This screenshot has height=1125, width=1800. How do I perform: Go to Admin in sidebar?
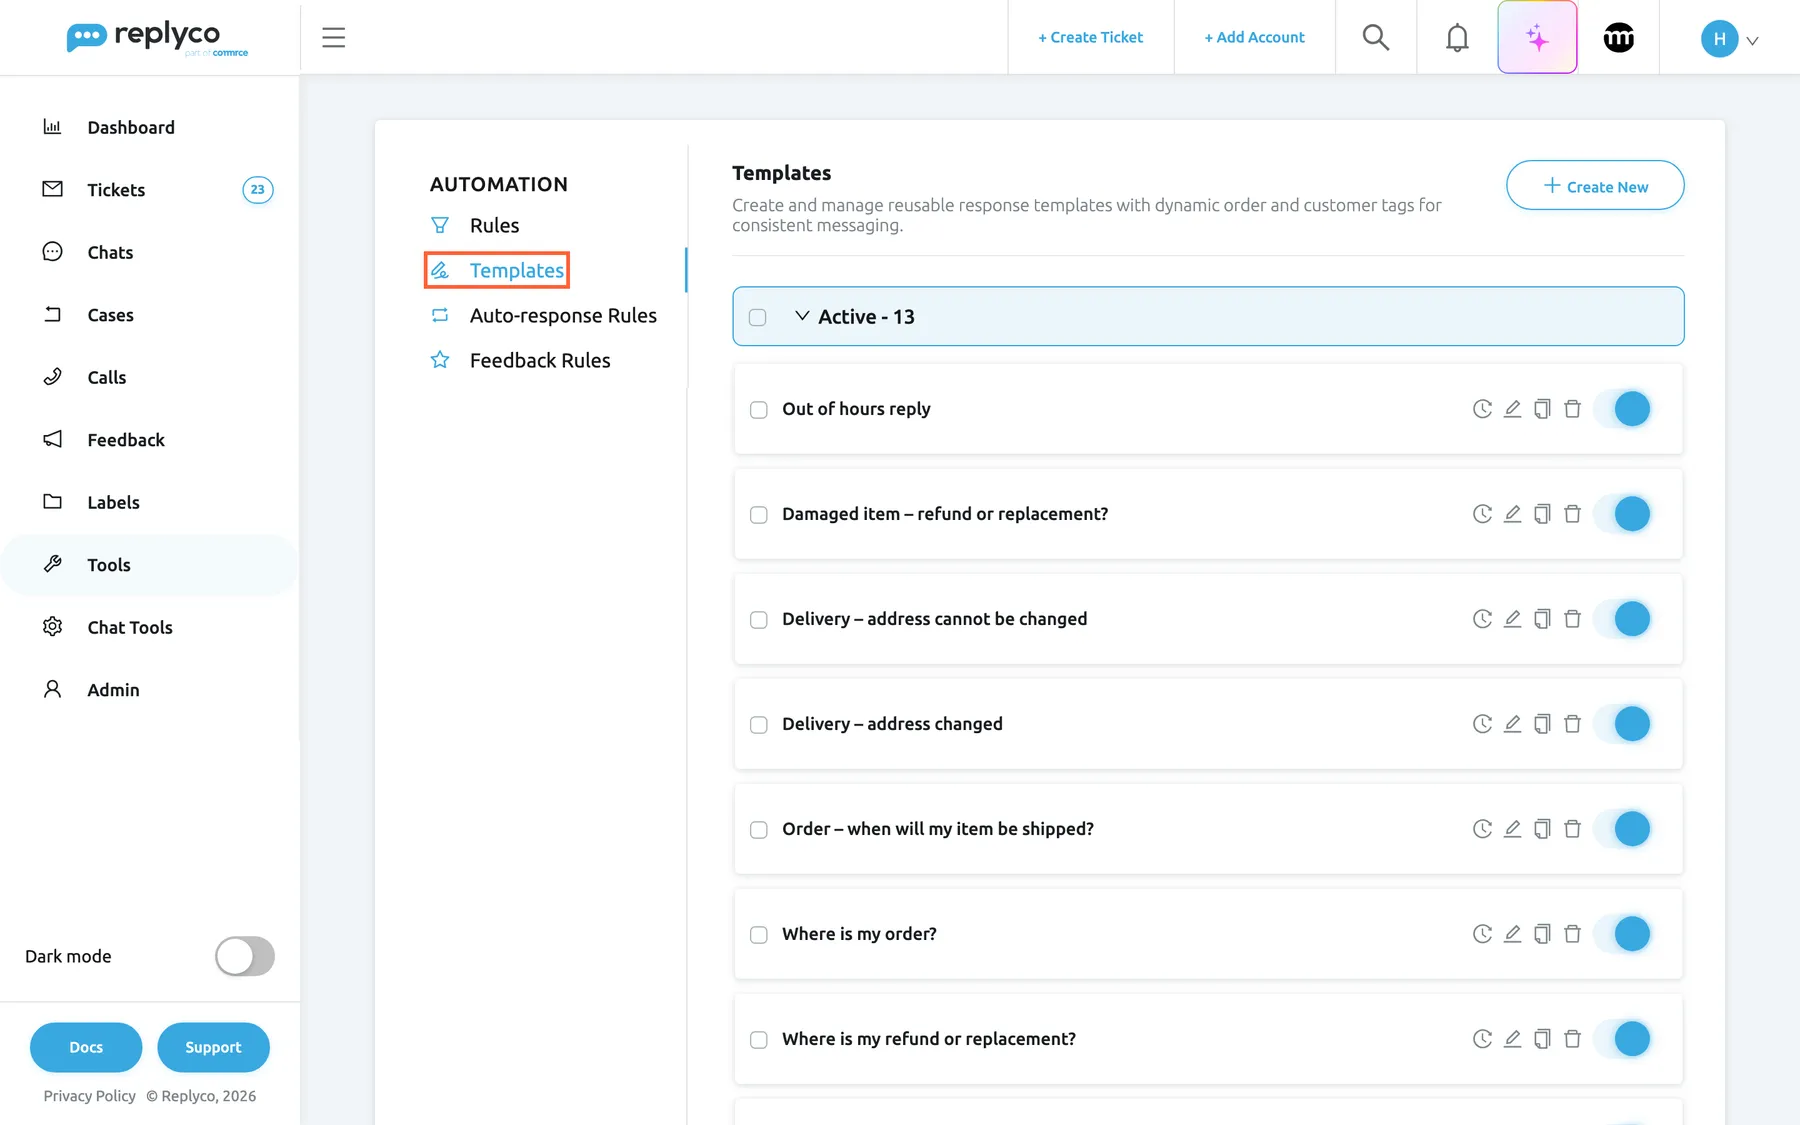pyautogui.click(x=113, y=690)
